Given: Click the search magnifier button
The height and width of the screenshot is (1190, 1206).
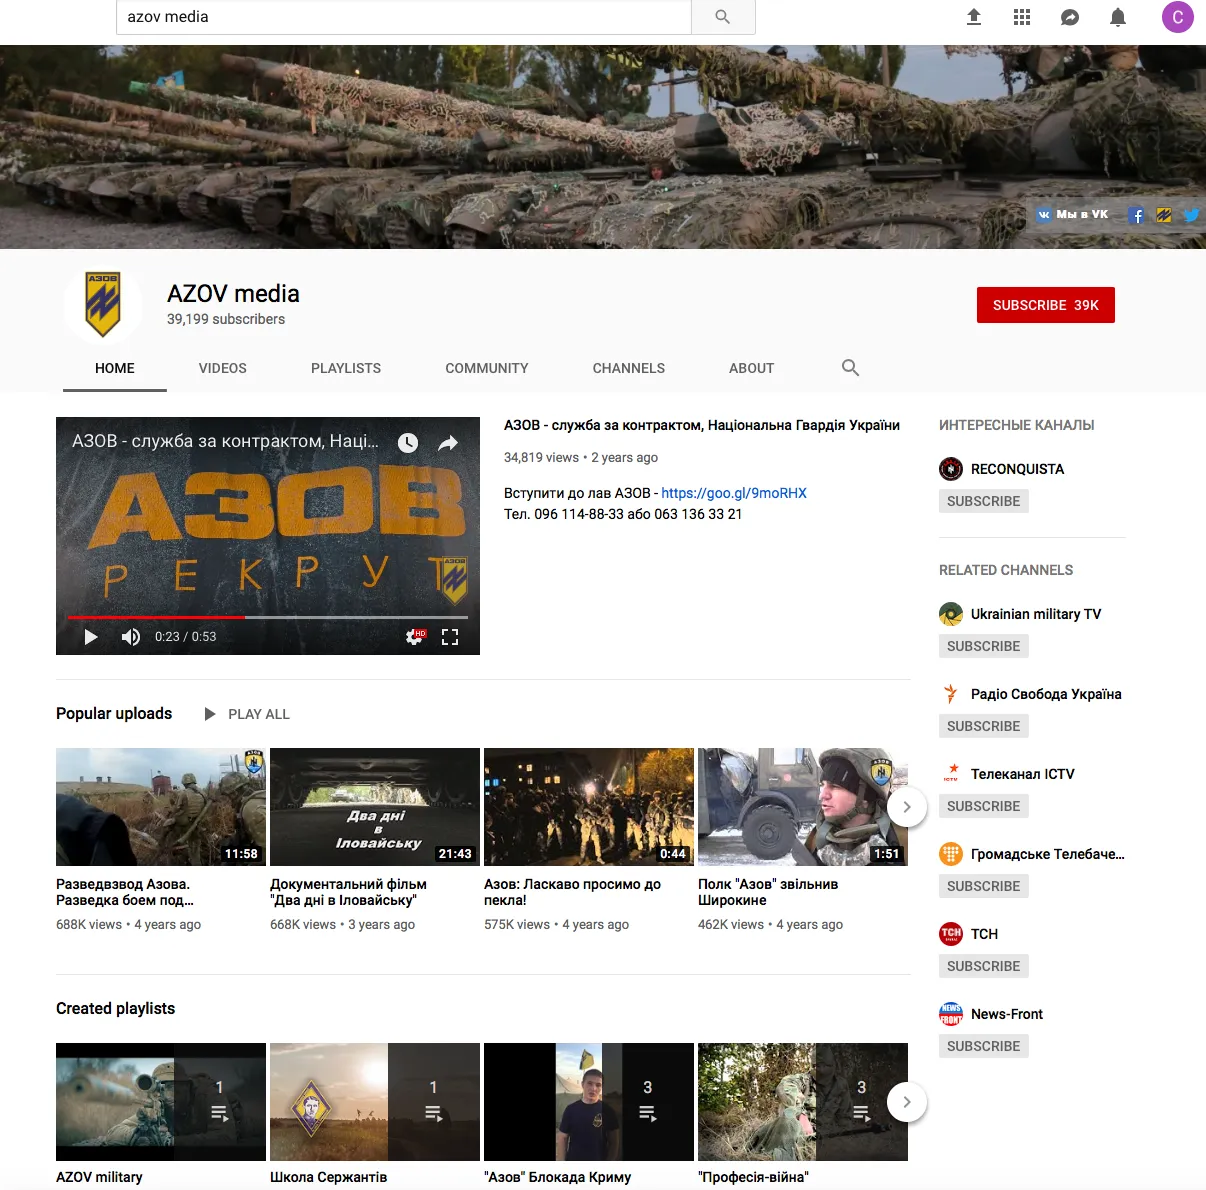Looking at the screenshot, I should 723,17.
